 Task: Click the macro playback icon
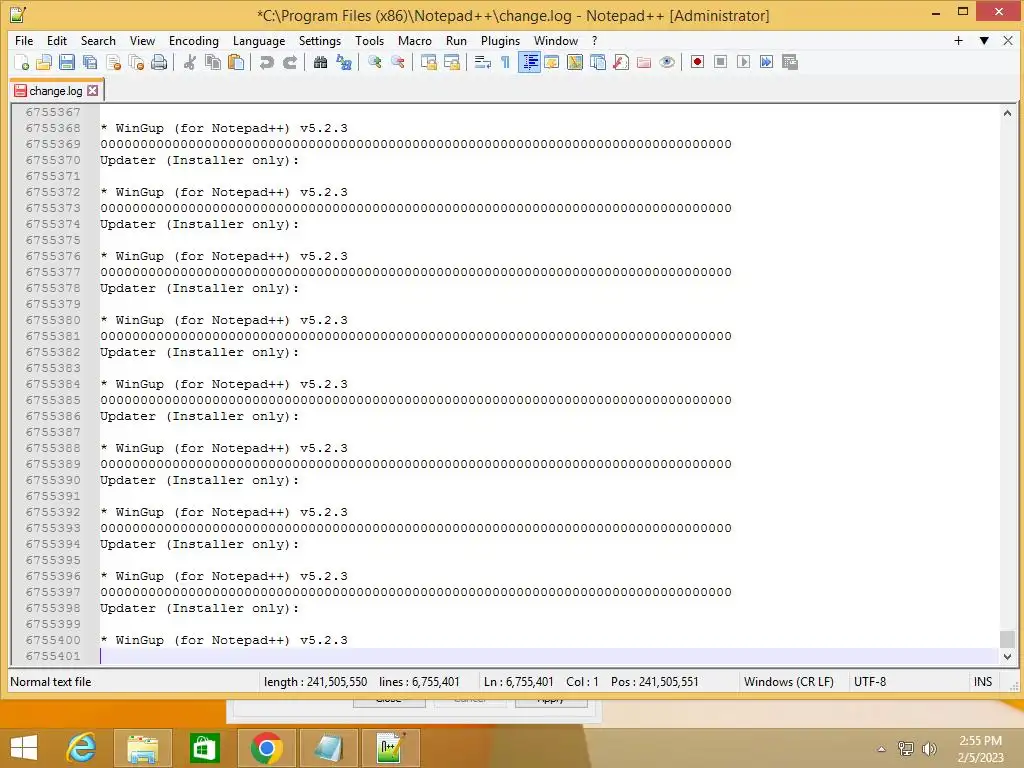[x=743, y=62]
